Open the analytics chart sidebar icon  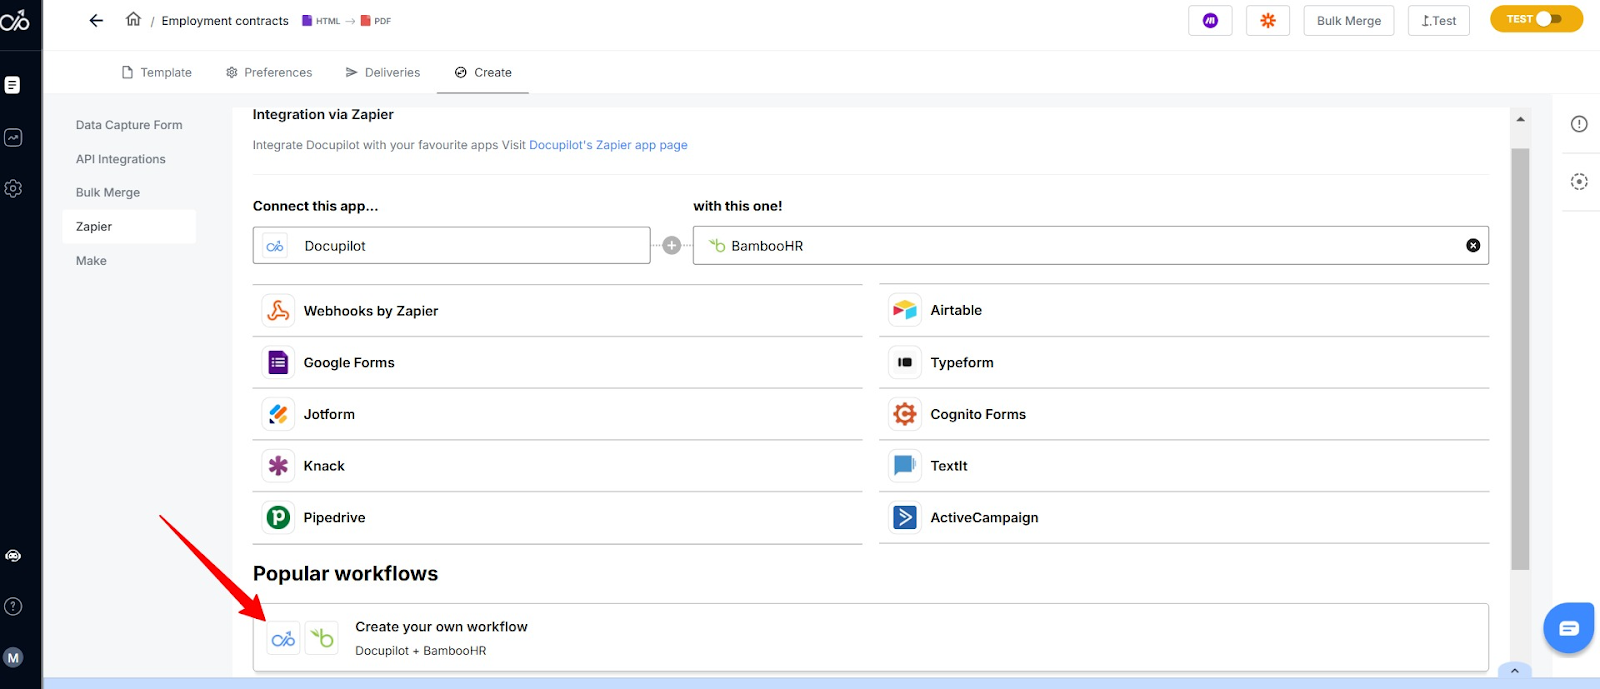point(13,137)
